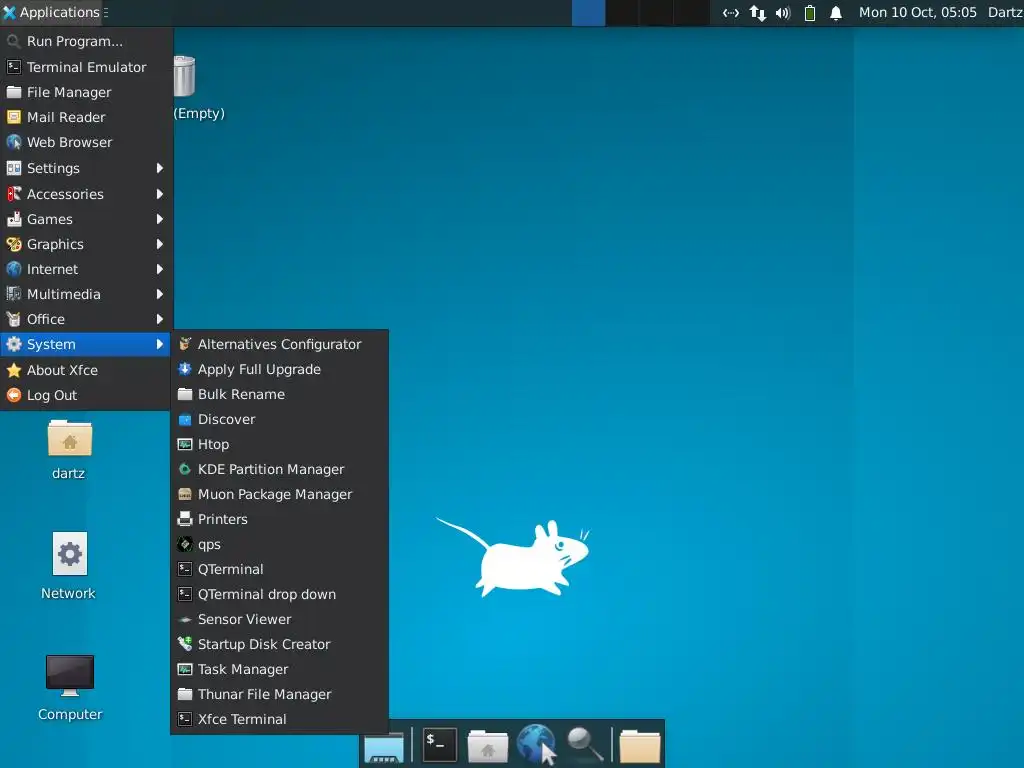Image resolution: width=1024 pixels, height=768 pixels.
Task: Click the Xfce Terminal icon
Action: click(x=185, y=719)
